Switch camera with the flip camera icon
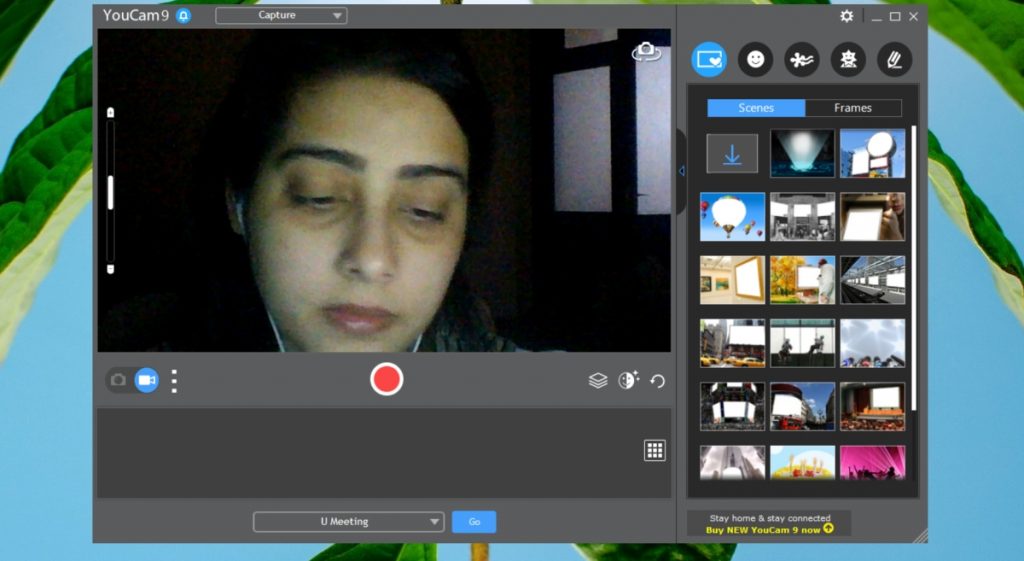Screen dimensions: 1024x561 (x=646, y=52)
